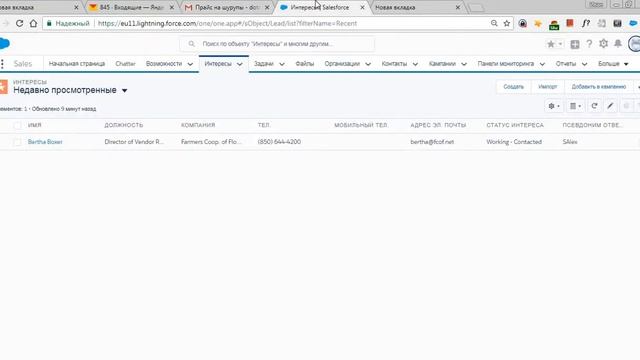
Task: Click the browser address bar URL
Action: click(x=227, y=23)
